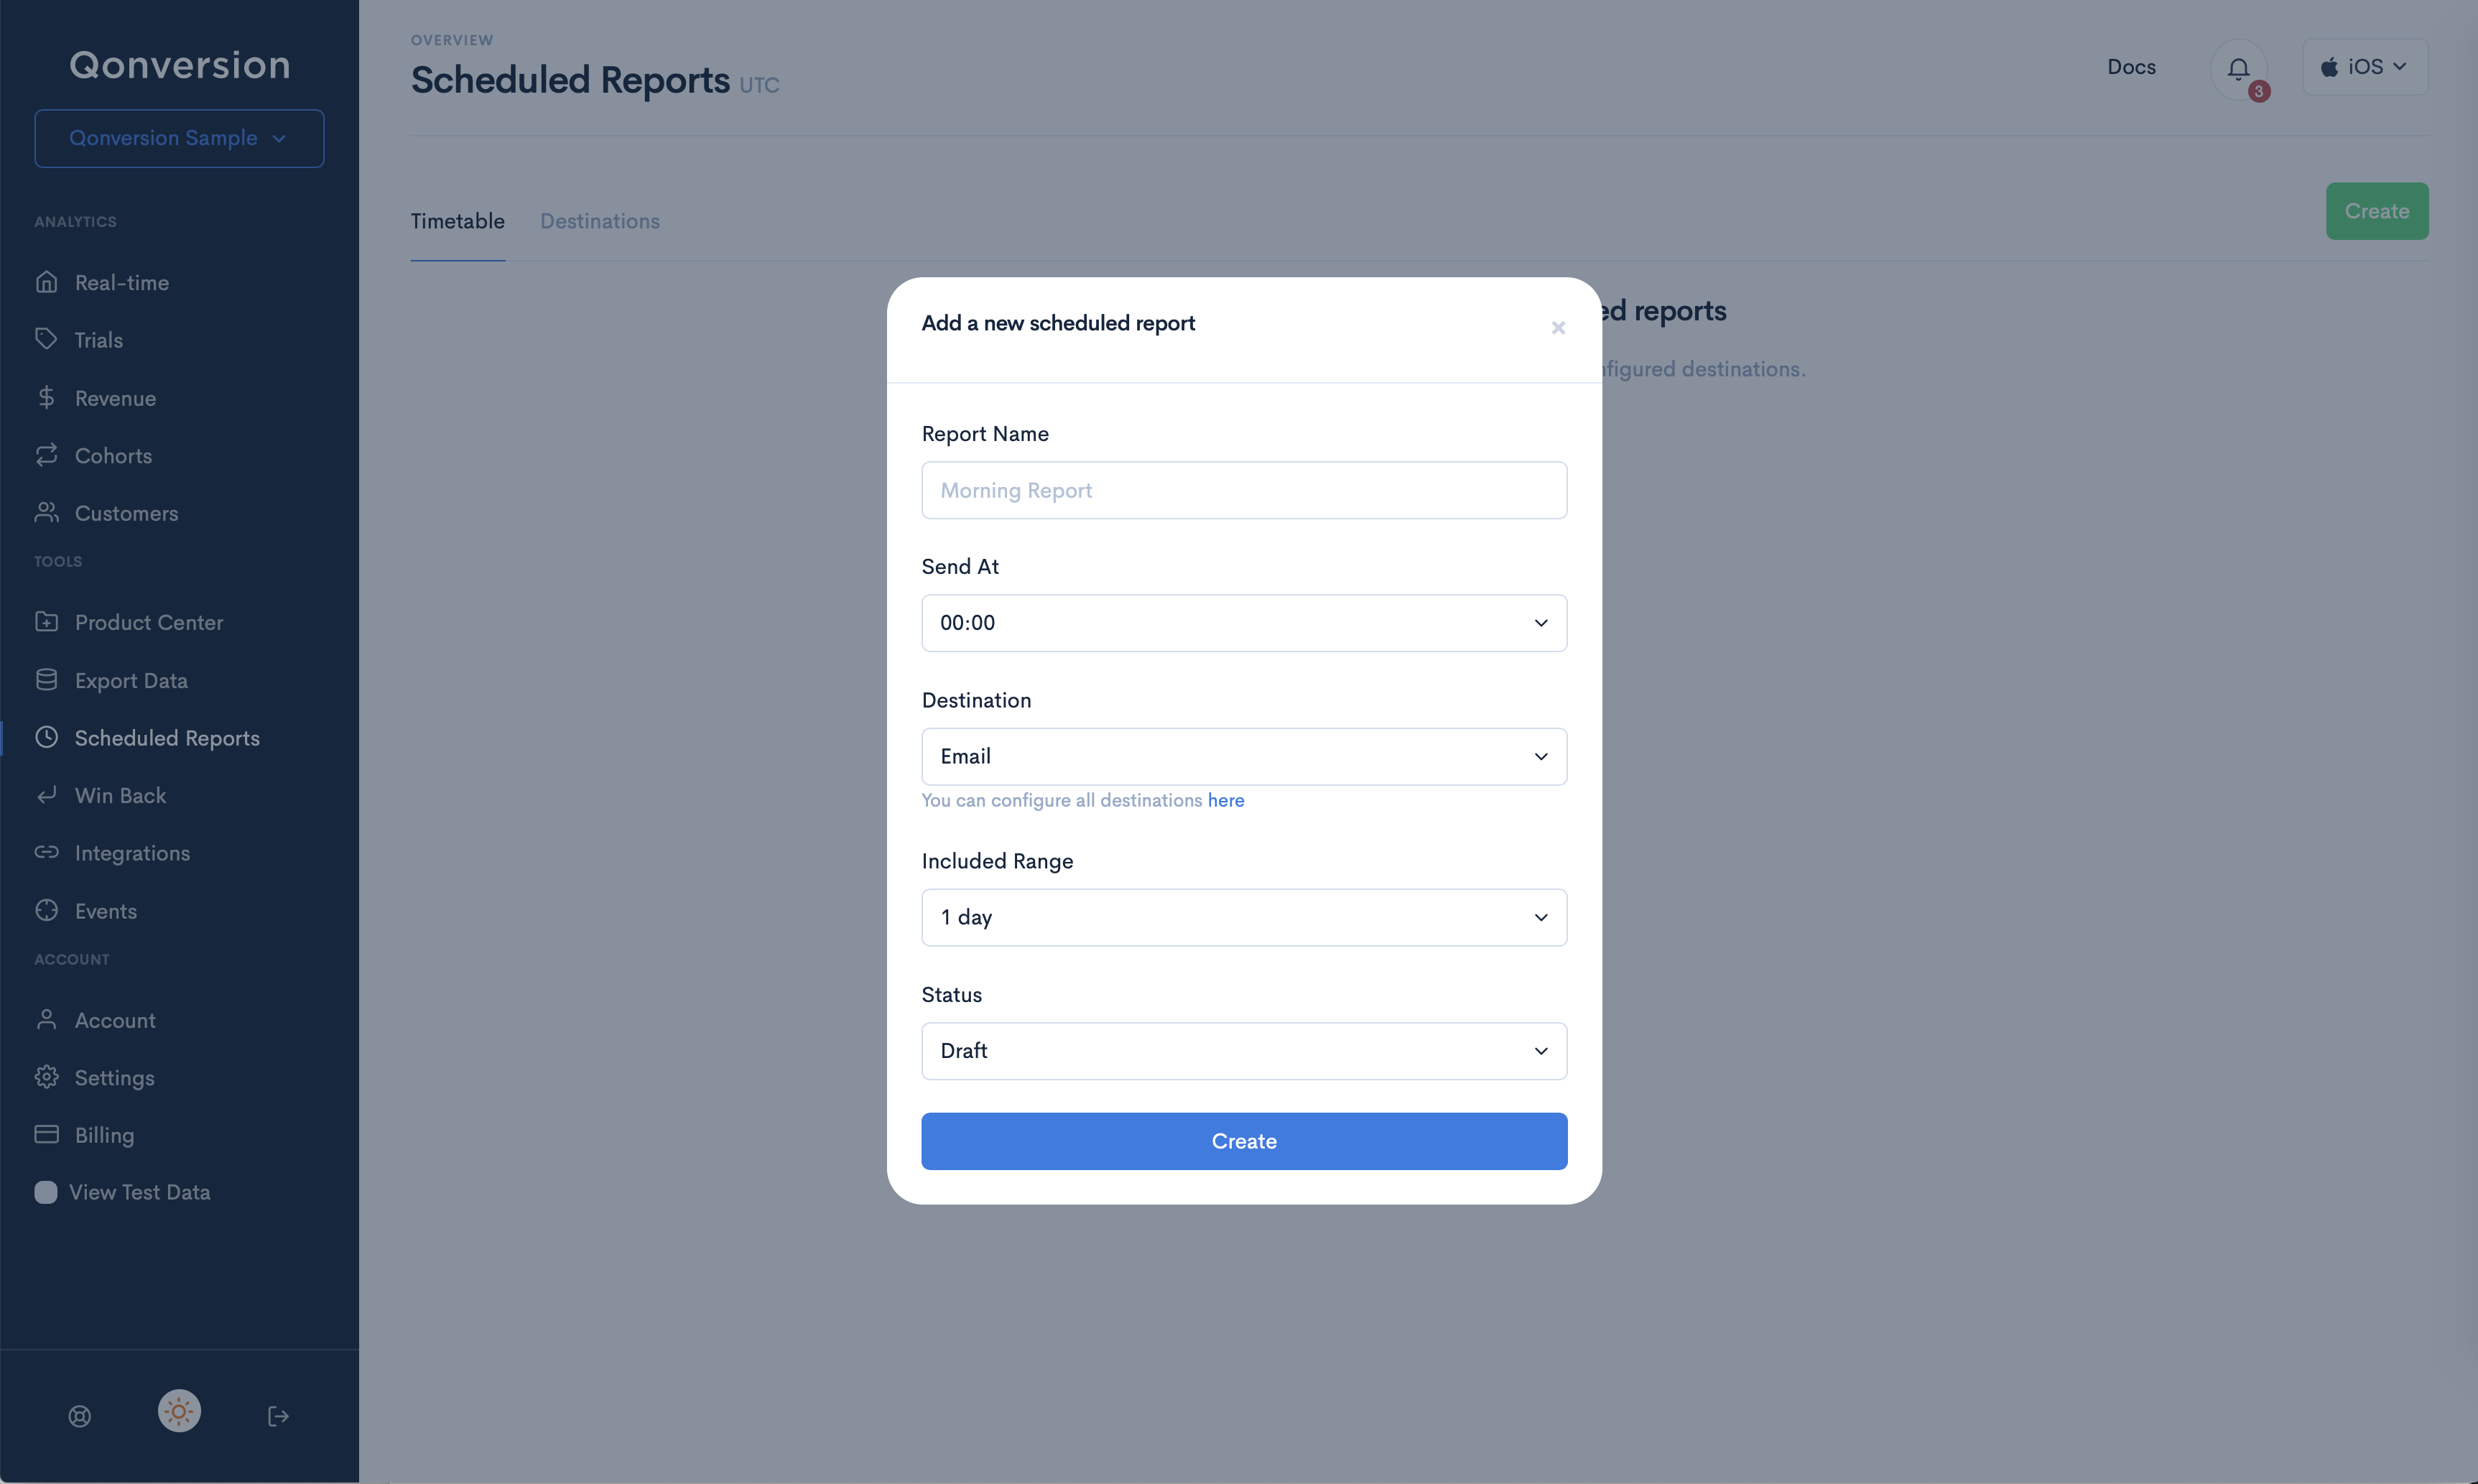Click Settings gear icon
The width and height of the screenshot is (2478, 1484).
click(x=46, y=1077)
